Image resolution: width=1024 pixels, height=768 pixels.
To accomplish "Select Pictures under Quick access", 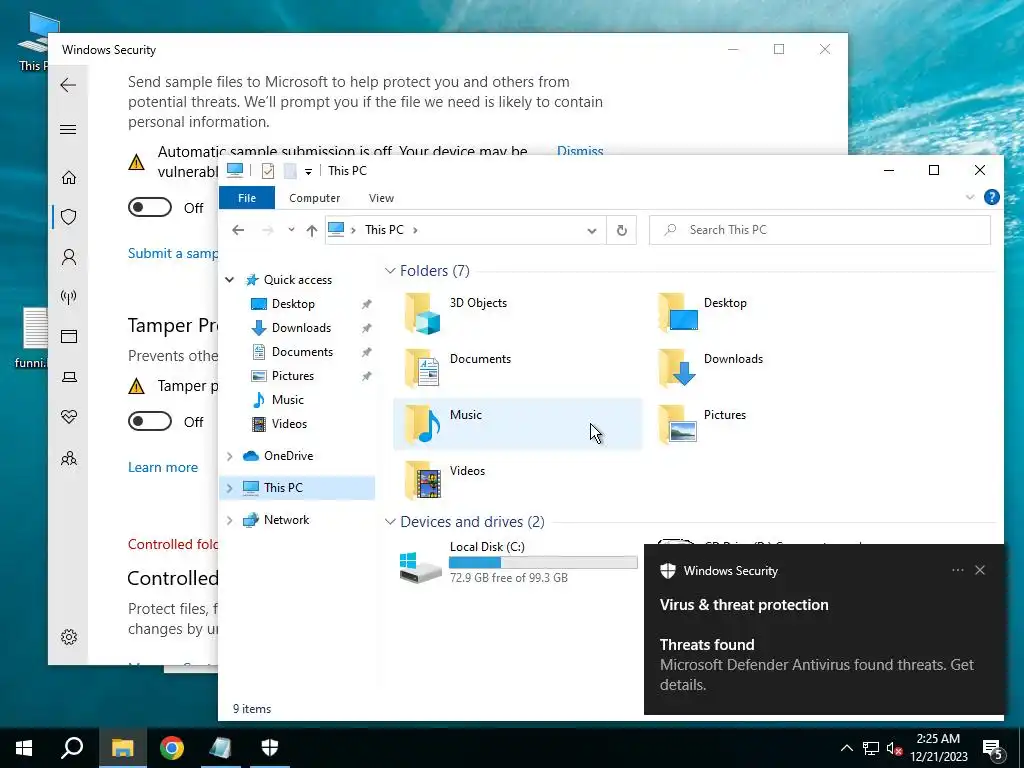I will click(293, 376).
